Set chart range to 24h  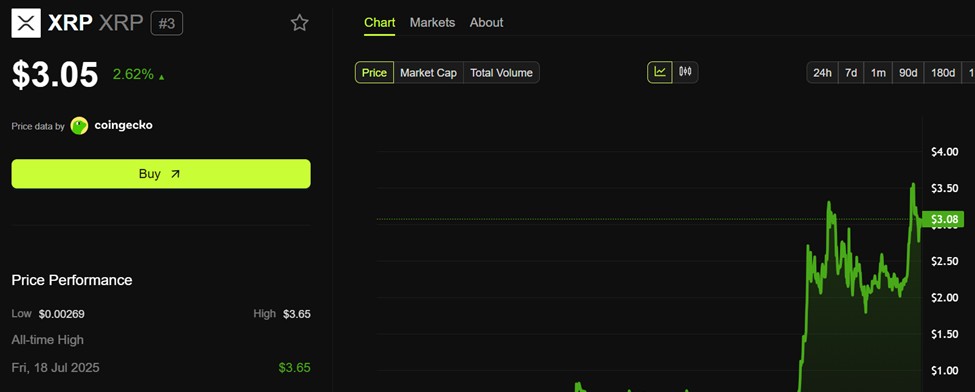pyautogui.click(x=822, y=73)
